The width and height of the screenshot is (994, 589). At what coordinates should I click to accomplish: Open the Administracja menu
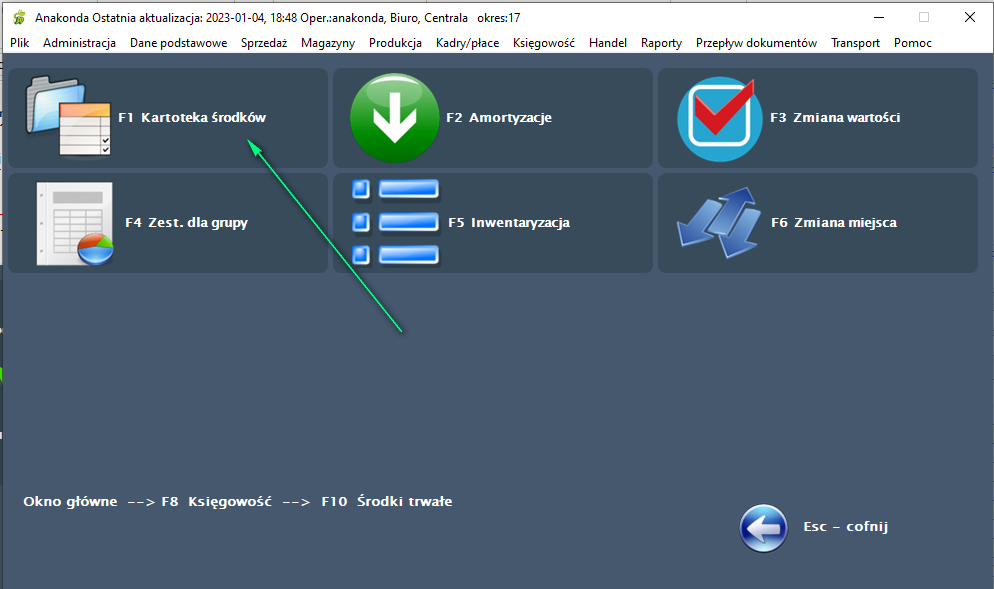pos(79,42)
